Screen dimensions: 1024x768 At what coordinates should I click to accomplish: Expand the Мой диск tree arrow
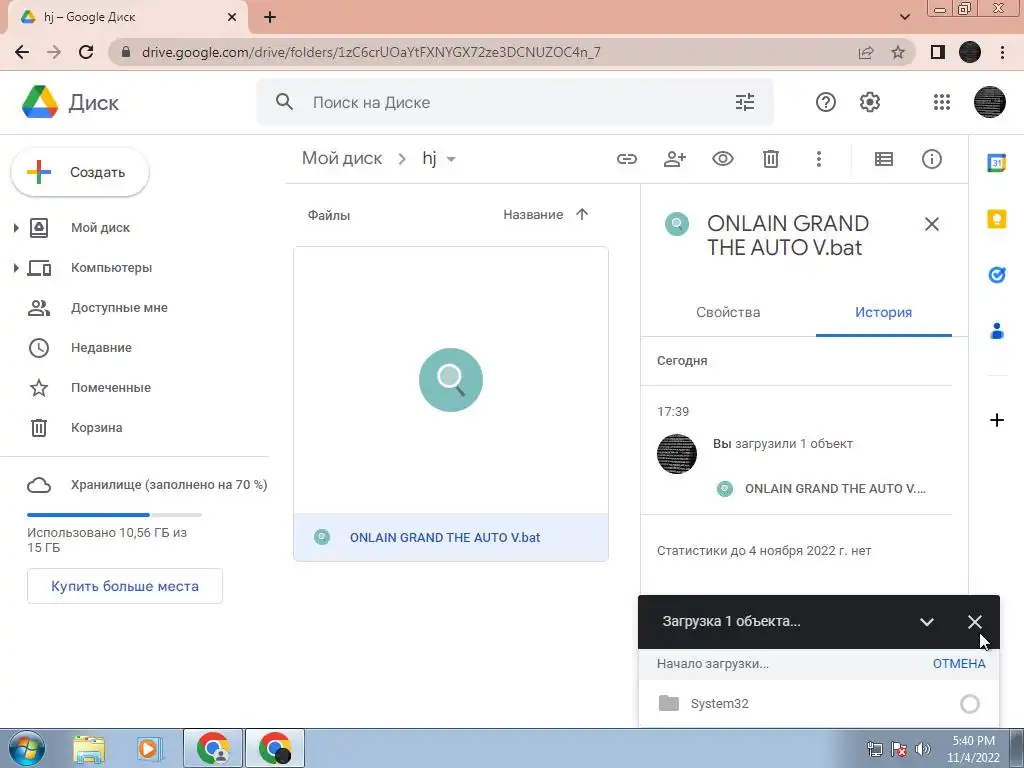coord(16,228)
